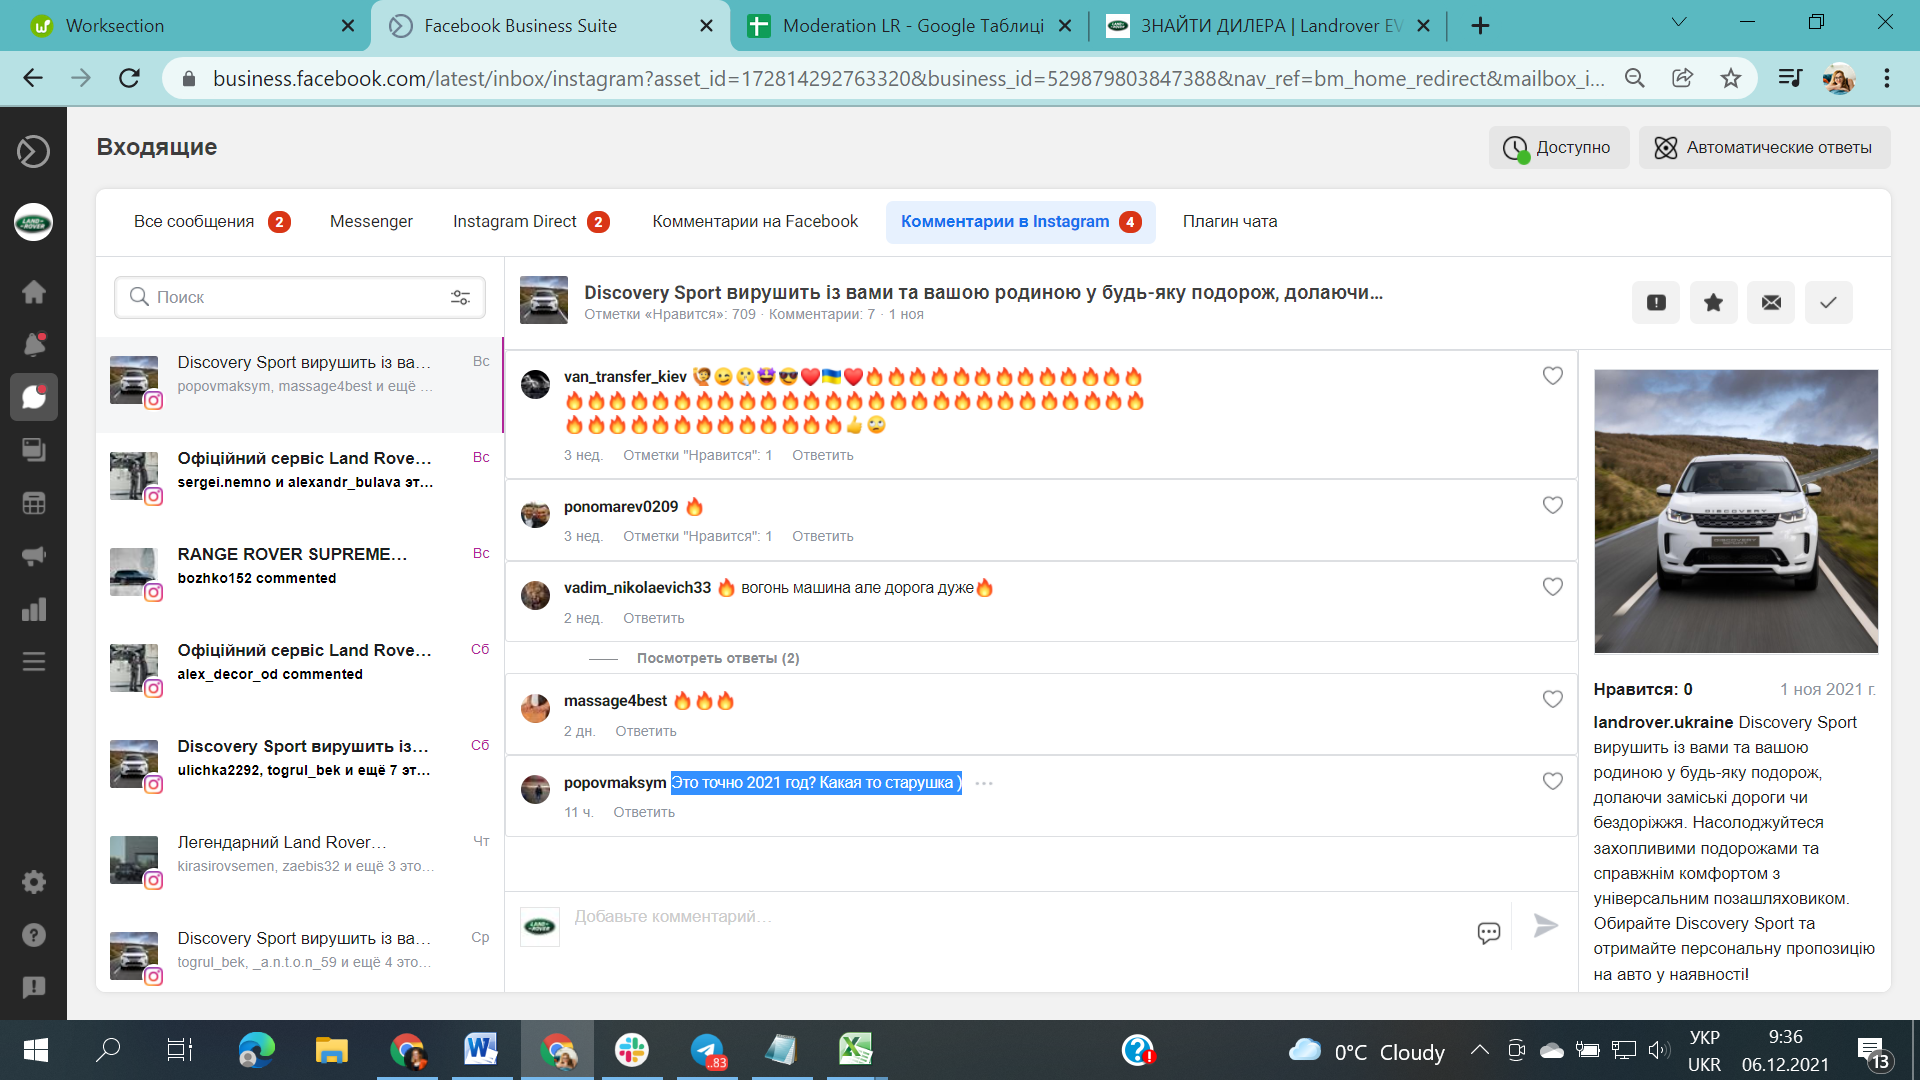Click Business Suite logo at sidebar top
The image size is (1920, 1080).
(x=34, y=151)
